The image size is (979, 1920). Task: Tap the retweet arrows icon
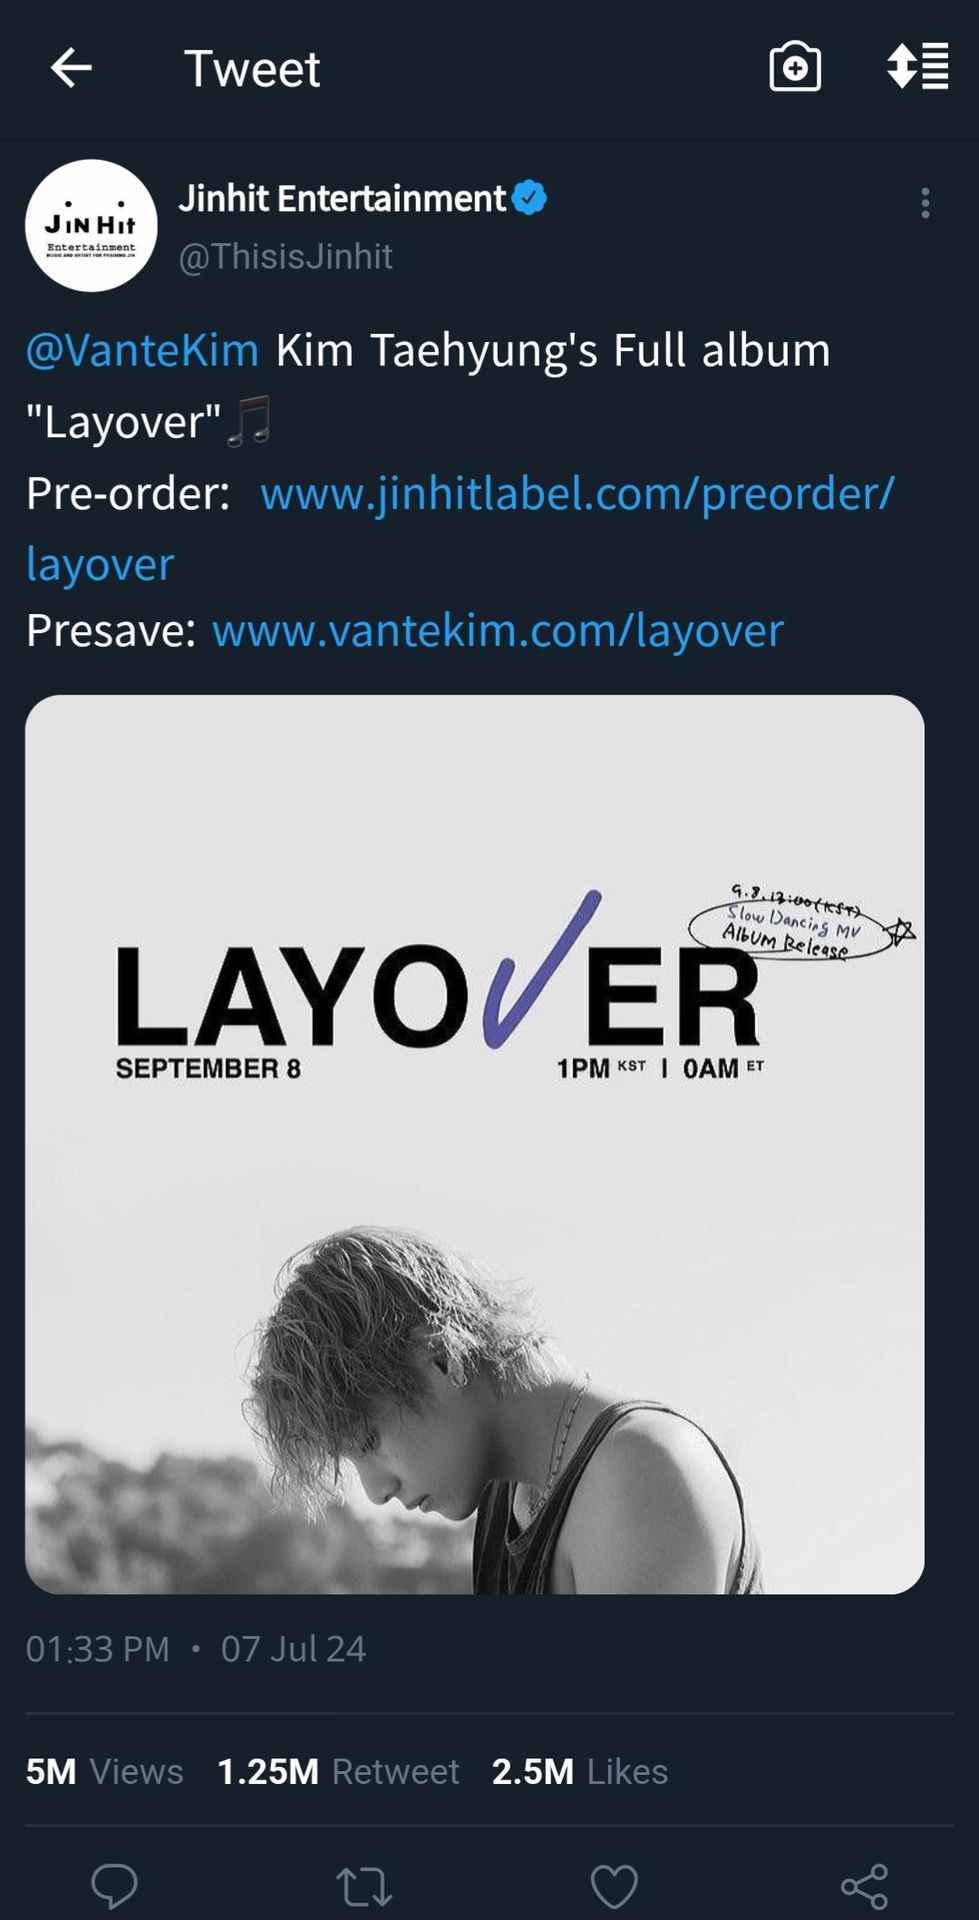364,1887
